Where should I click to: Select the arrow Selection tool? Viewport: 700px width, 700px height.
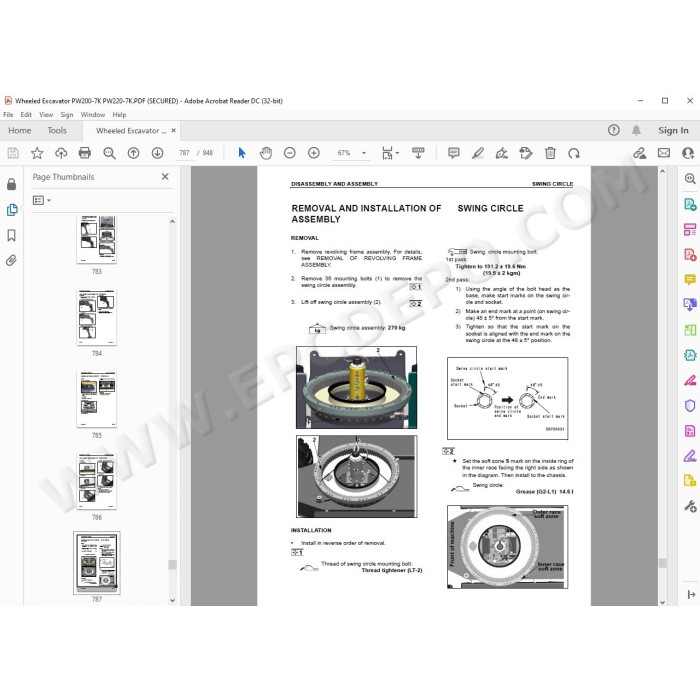point(242,153)
